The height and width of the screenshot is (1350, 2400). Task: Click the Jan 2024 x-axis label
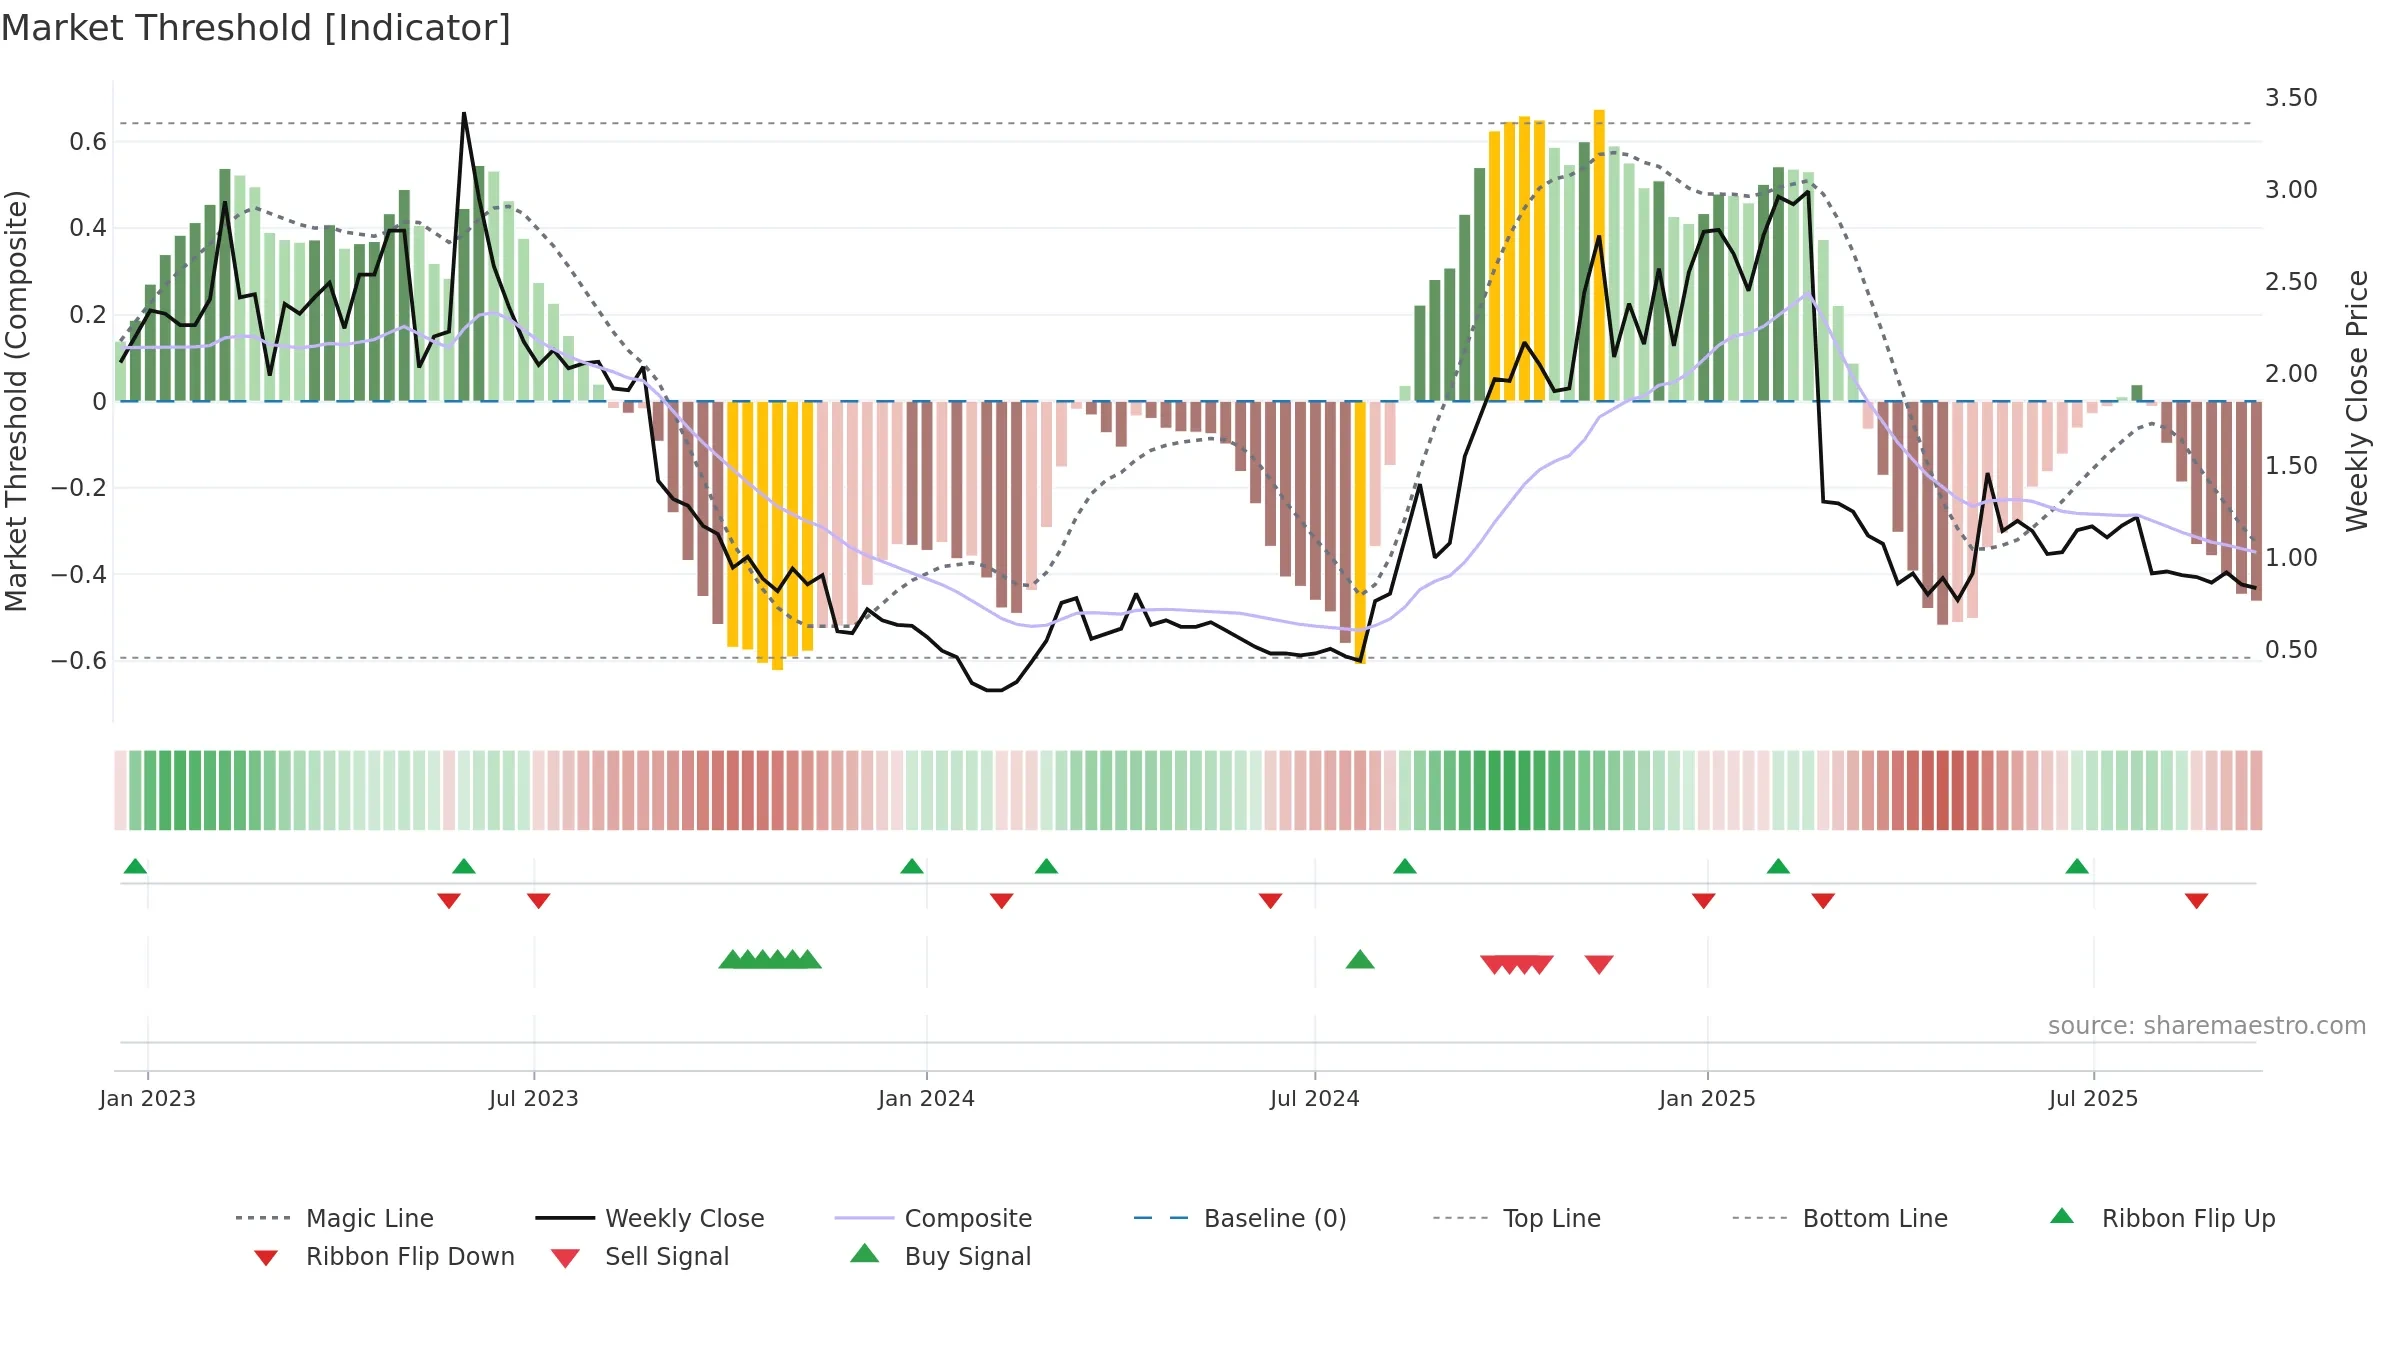click(x=927, y=1098)
